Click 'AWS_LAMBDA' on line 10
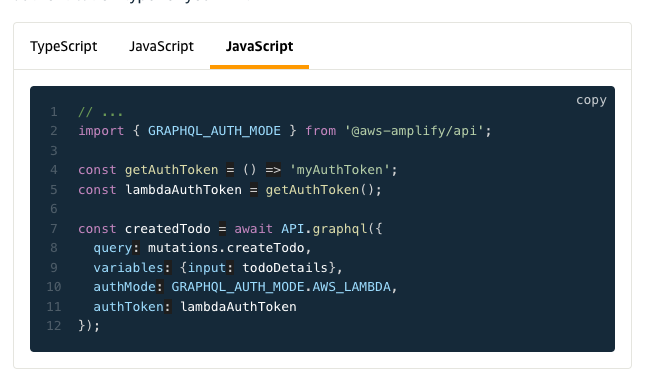Screen dimensions: 647x382 click(x=351, y=287)
